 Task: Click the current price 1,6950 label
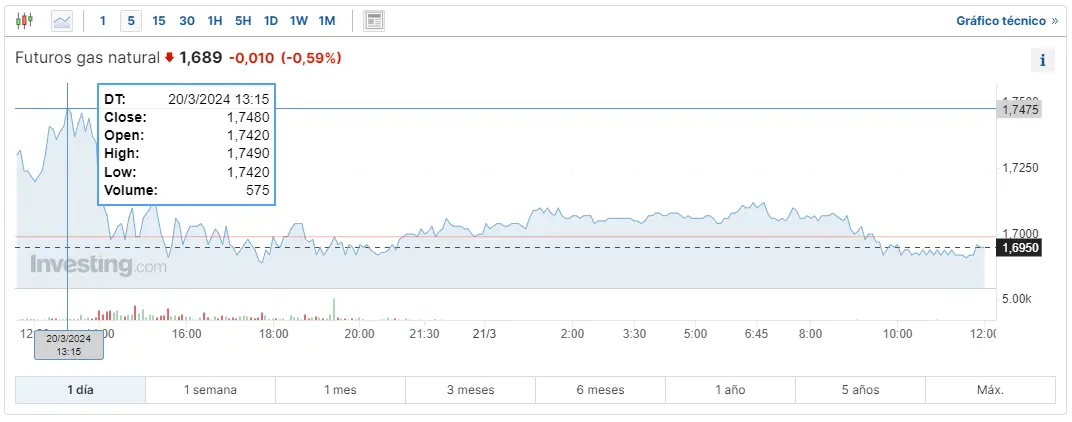click(1020, 247)
